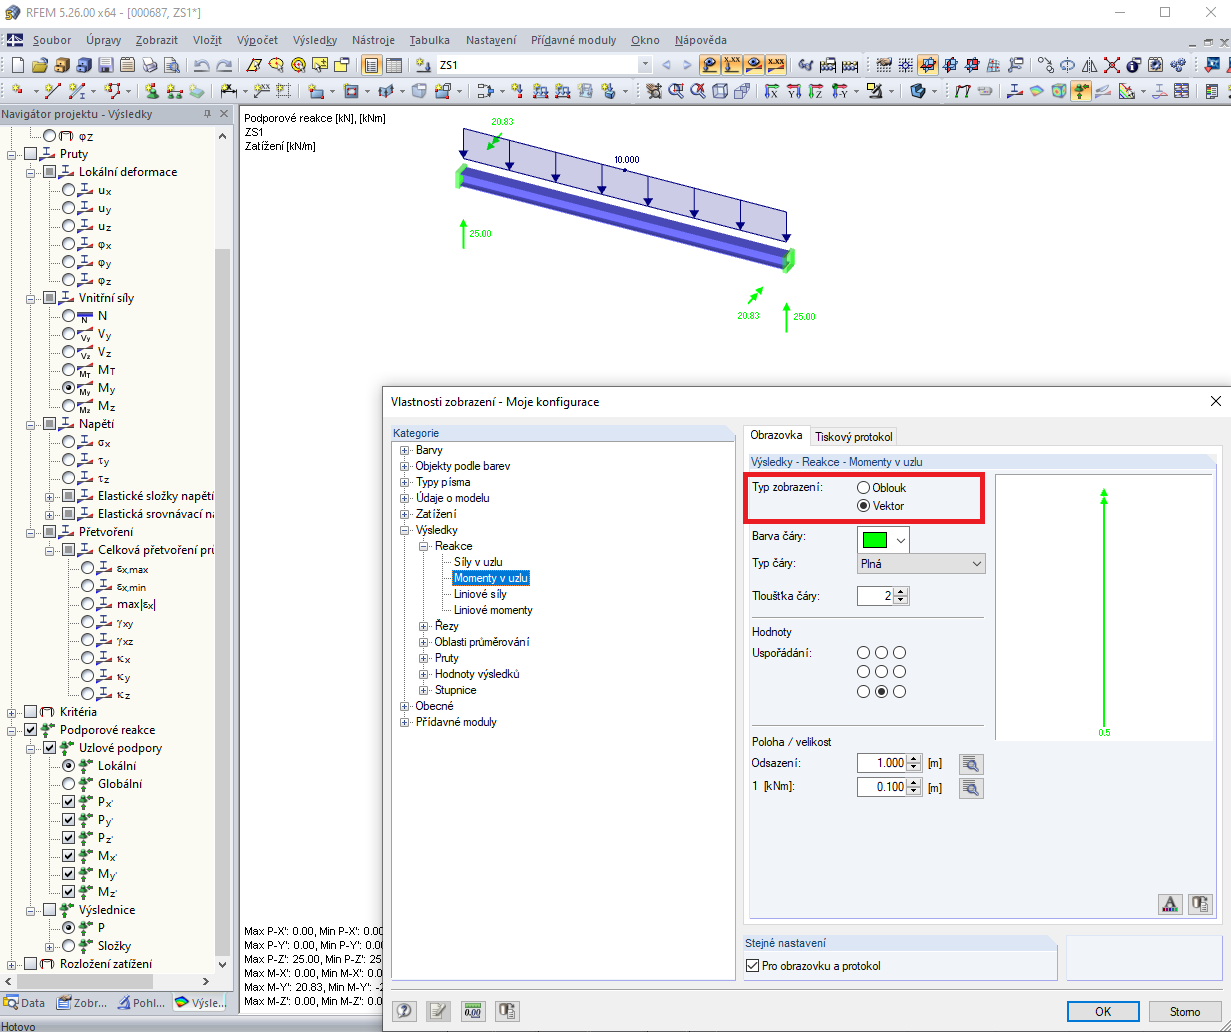Open the Barva čáry green color swatch
Viewport: 1231px width, 1032px height.
click(883, 539)
